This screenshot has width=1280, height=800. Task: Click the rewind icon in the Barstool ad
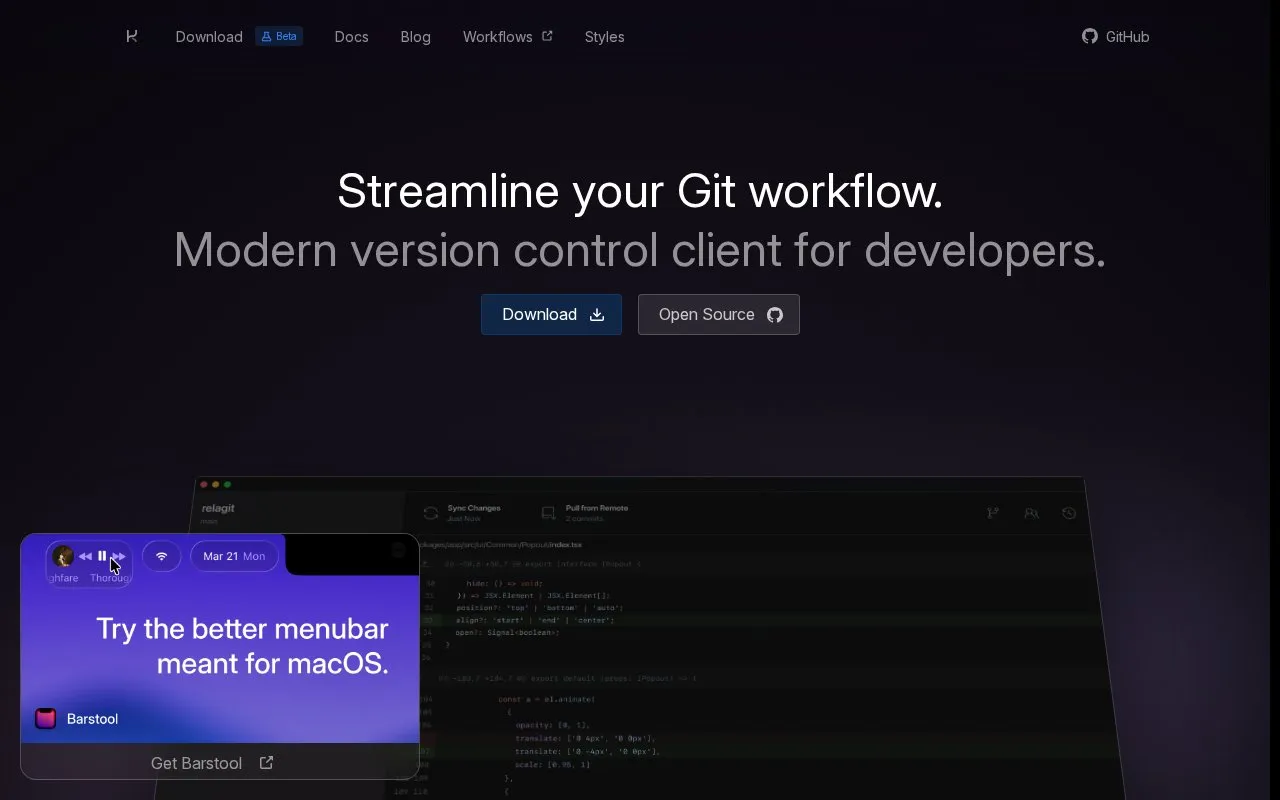(85, 556)
